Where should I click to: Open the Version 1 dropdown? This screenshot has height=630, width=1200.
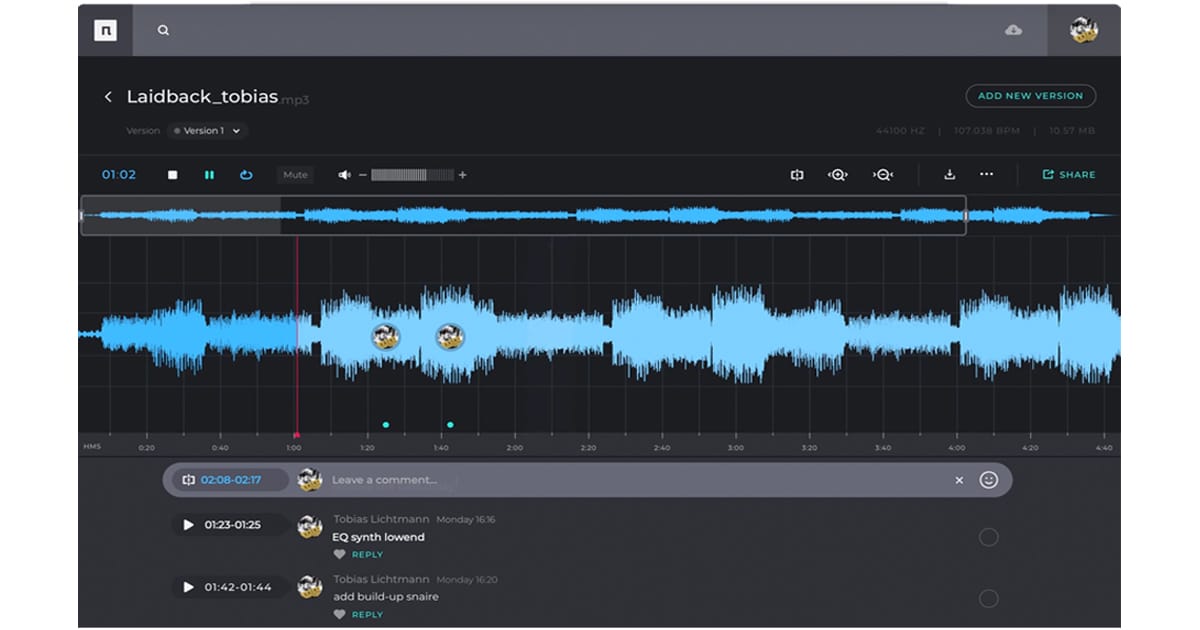tap(208, 131)
